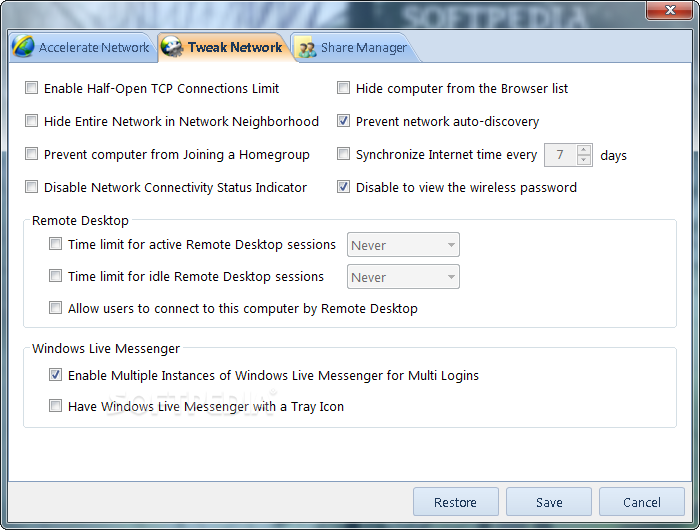
Task: Check Time limit for idle Remote Desktop sessions
Action: [55, 275]
